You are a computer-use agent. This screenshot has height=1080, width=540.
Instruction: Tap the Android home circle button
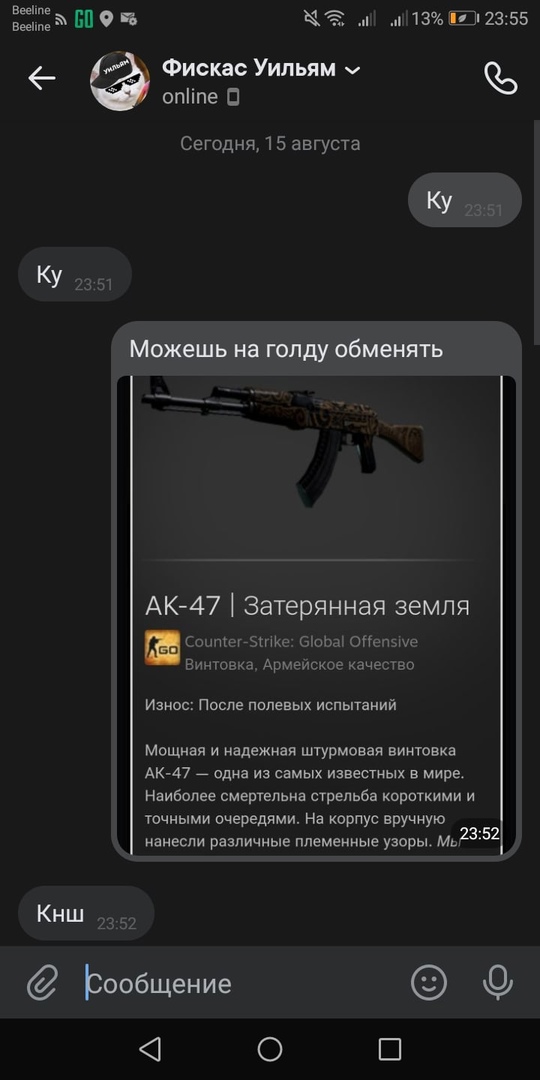[x=270, y=1050]
